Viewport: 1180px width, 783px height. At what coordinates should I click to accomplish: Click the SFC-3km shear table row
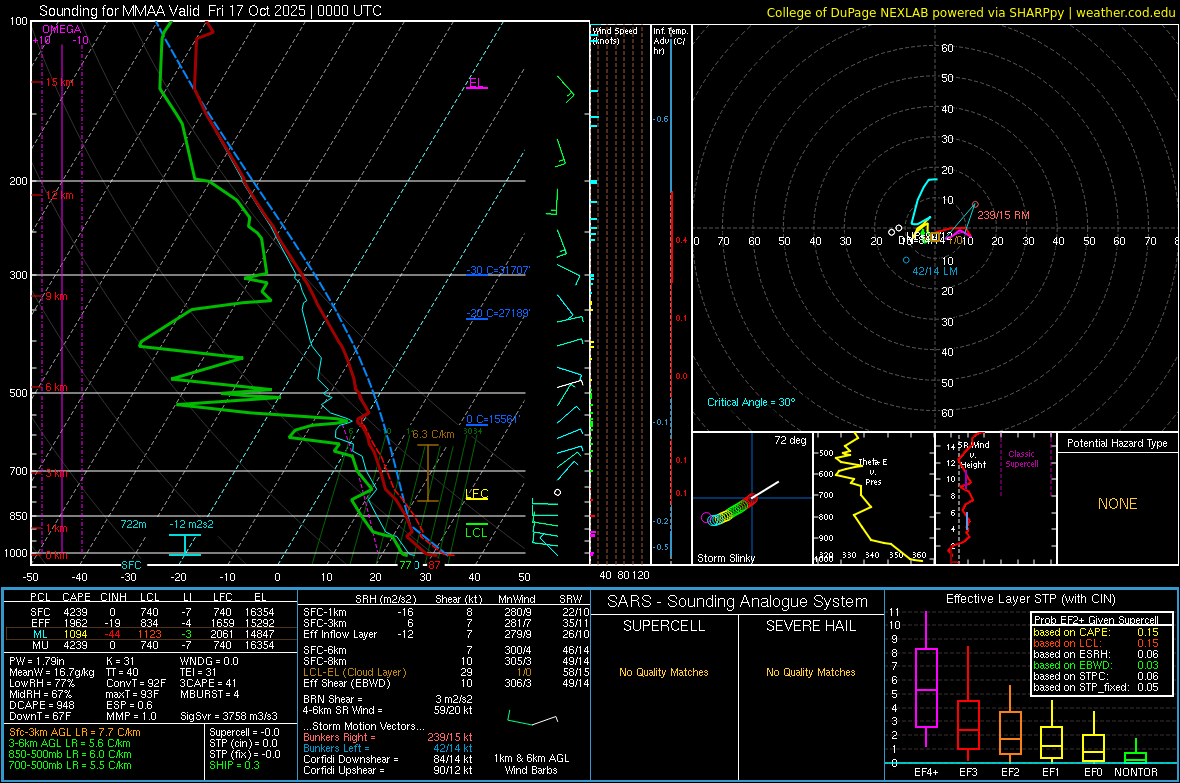[446, 623]
